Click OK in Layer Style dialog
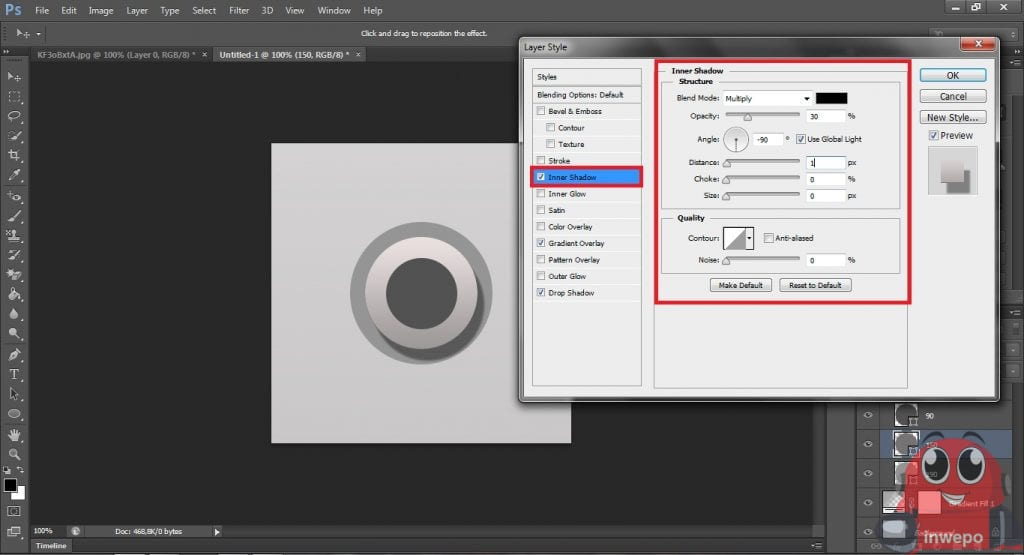This screenshot has height=555, width=1024. [x=952, y=75]
